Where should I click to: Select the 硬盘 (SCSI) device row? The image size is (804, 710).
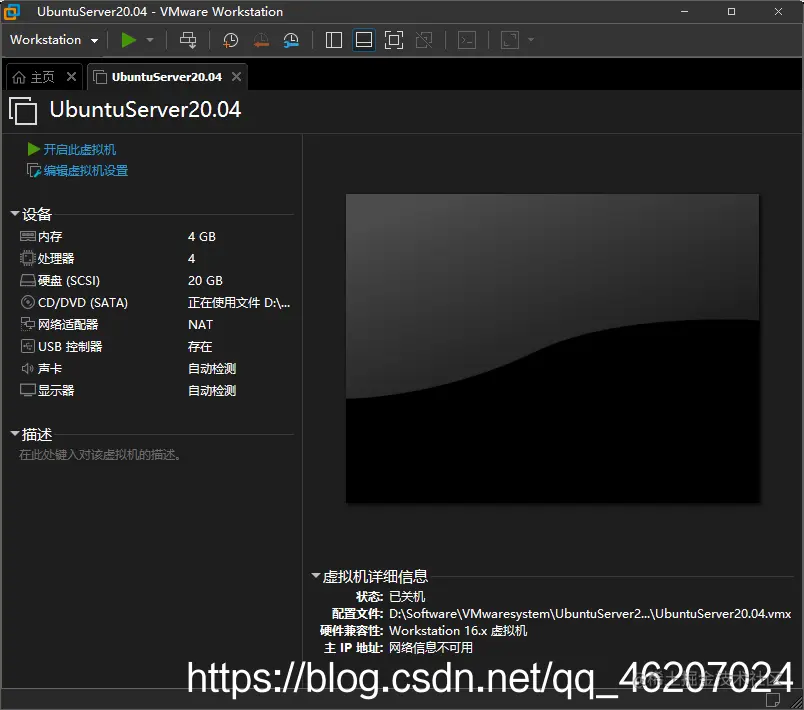click(155, 280)
